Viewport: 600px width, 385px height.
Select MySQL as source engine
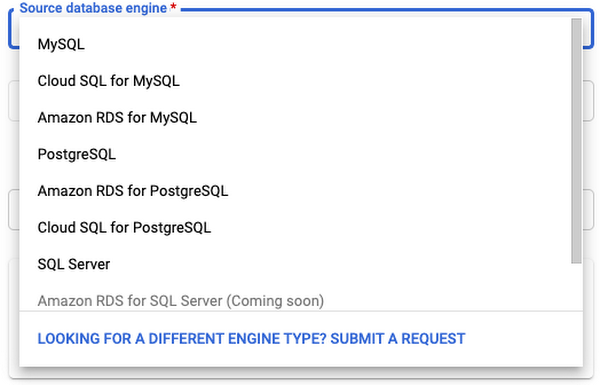click(x=295, y=44)
